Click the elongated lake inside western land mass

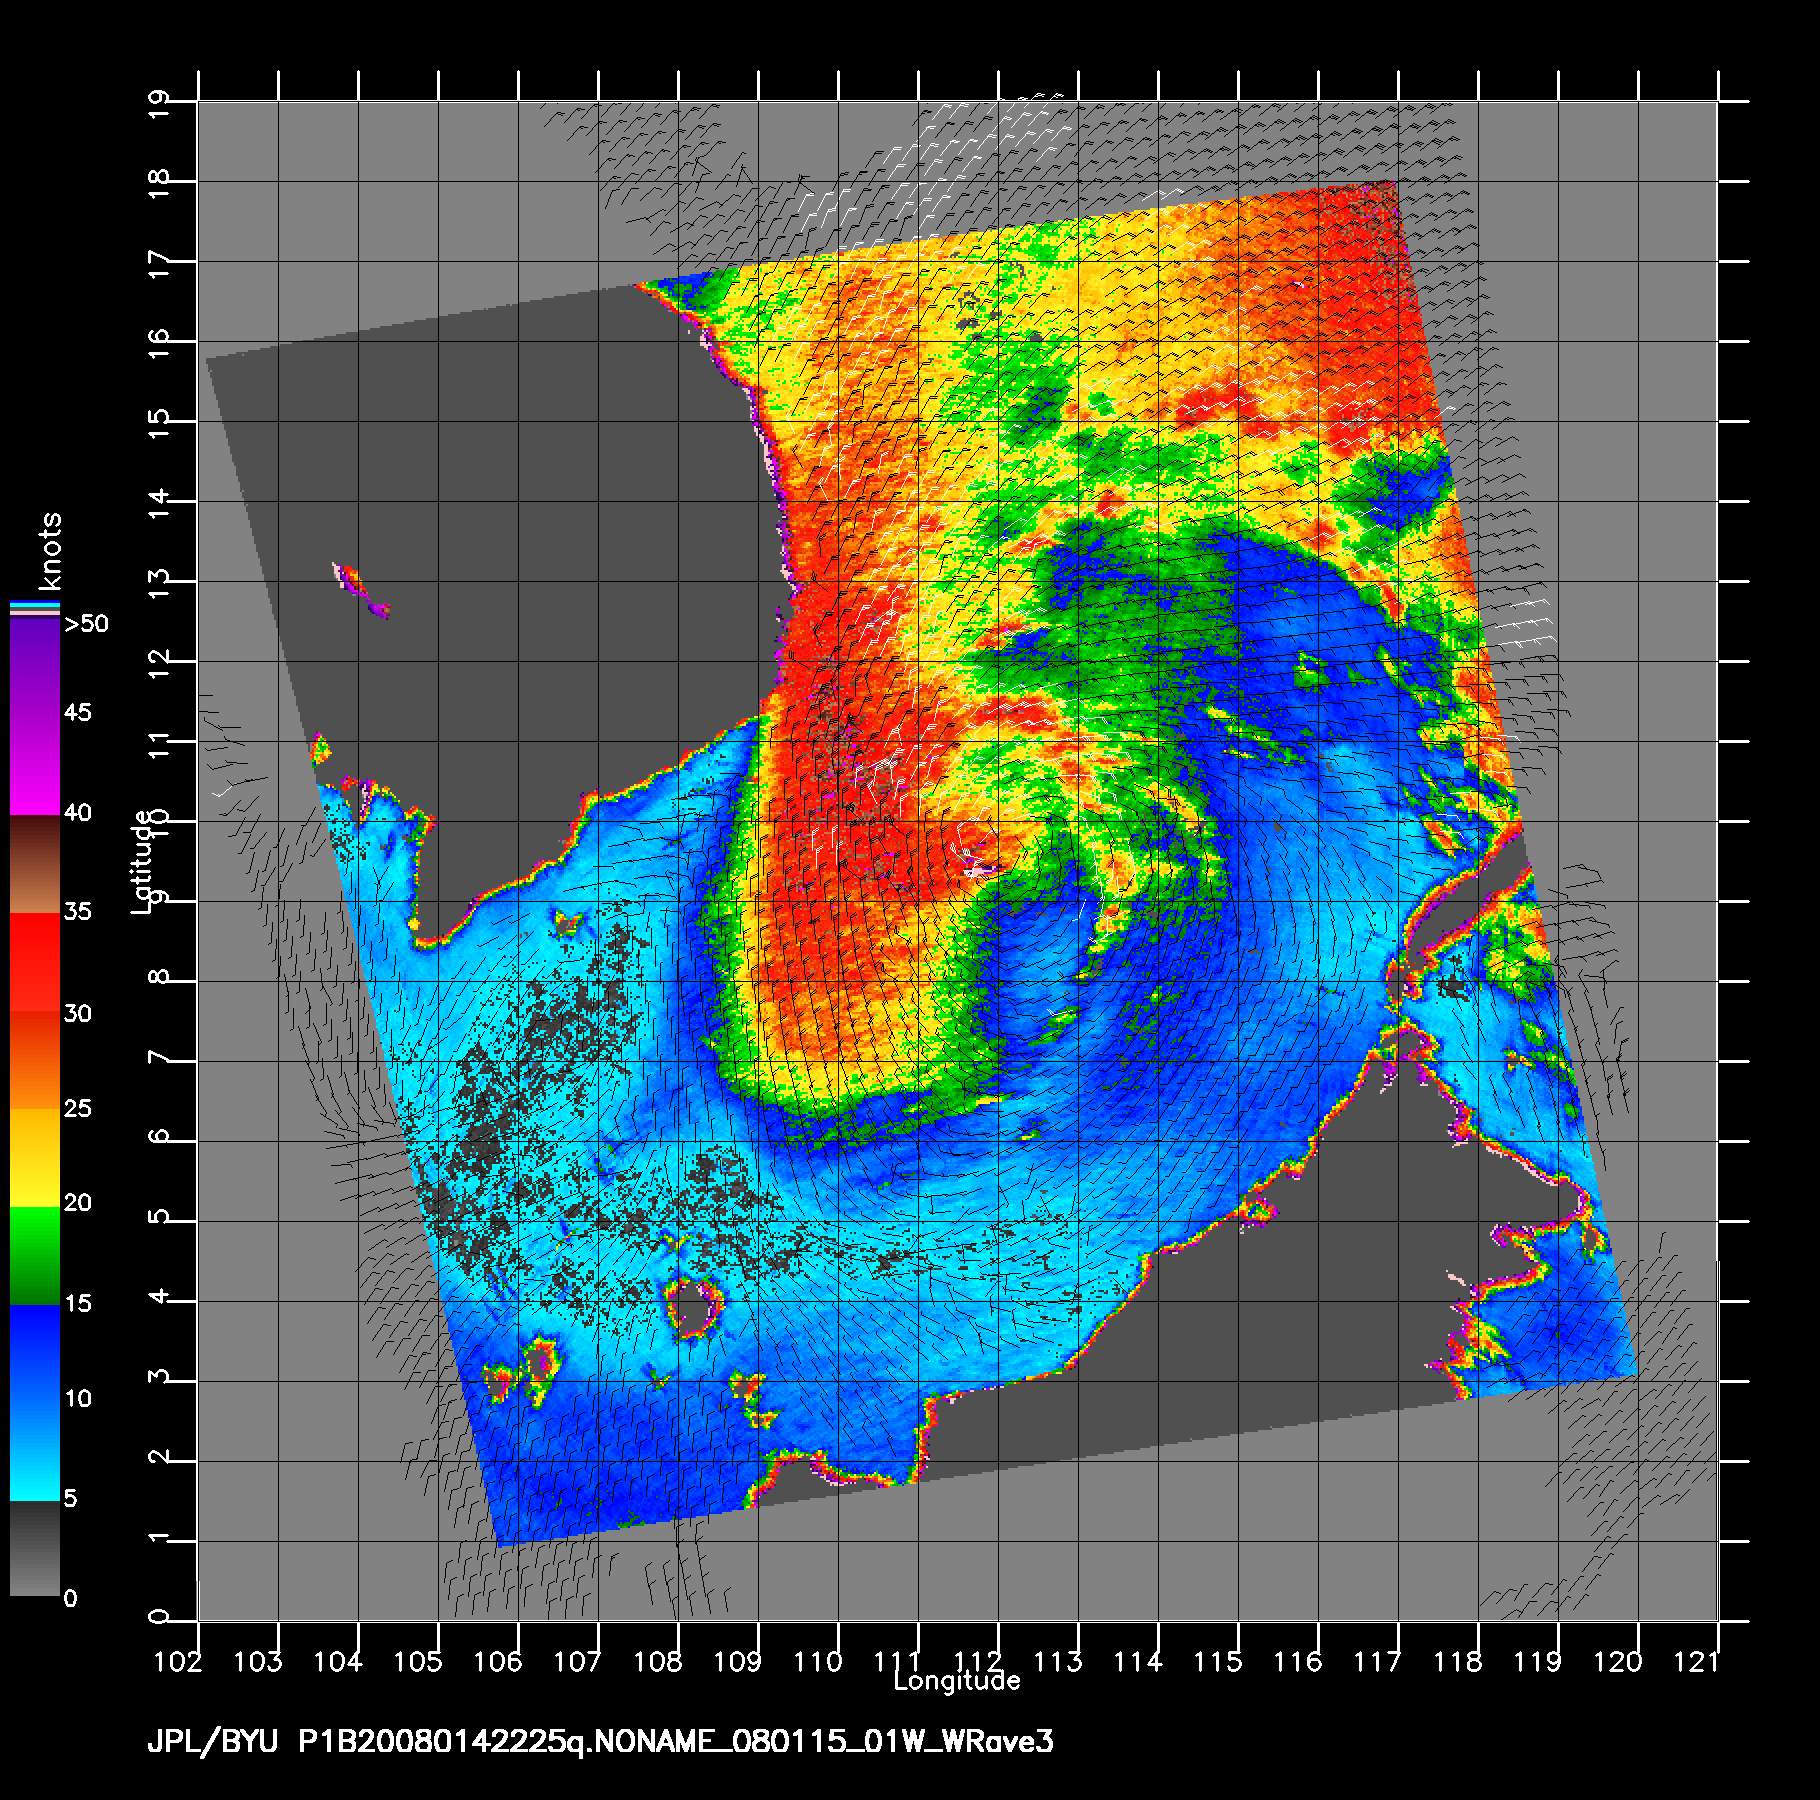[x=360, y=590]
